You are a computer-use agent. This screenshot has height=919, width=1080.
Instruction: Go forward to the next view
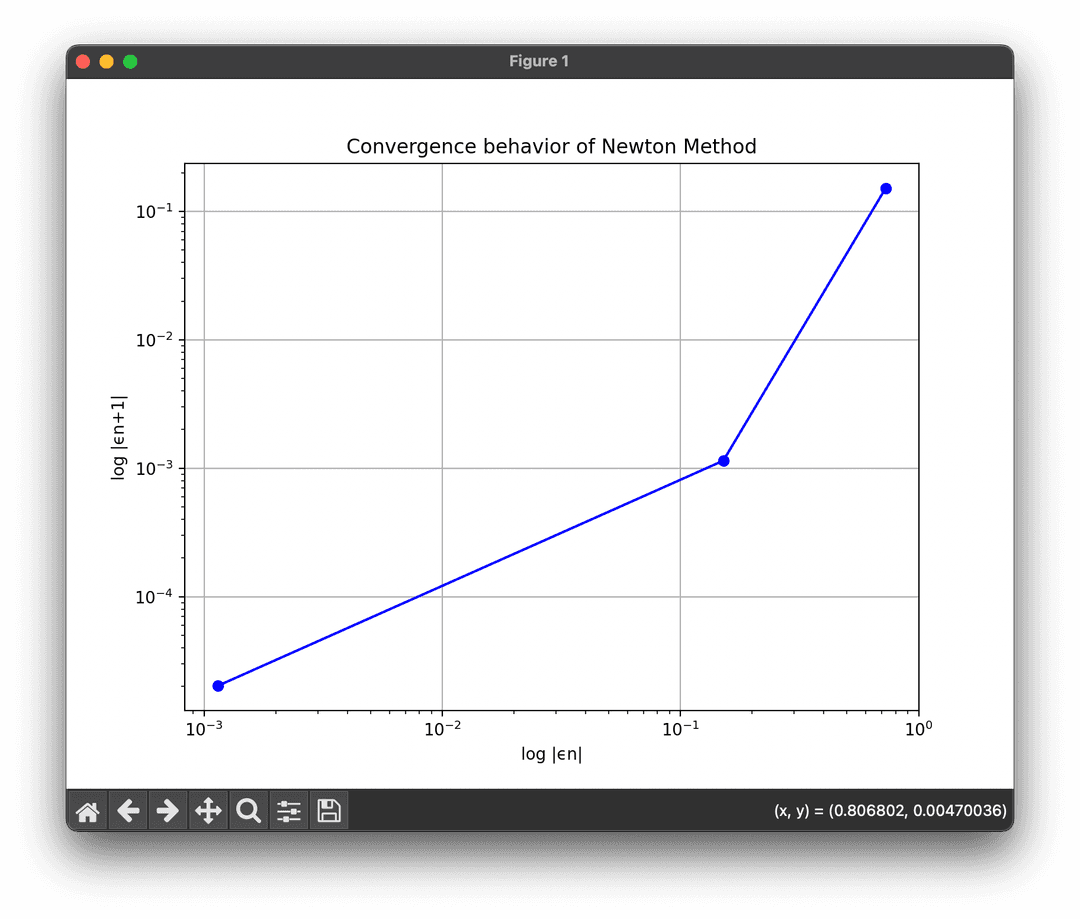(x=168, y=810)
